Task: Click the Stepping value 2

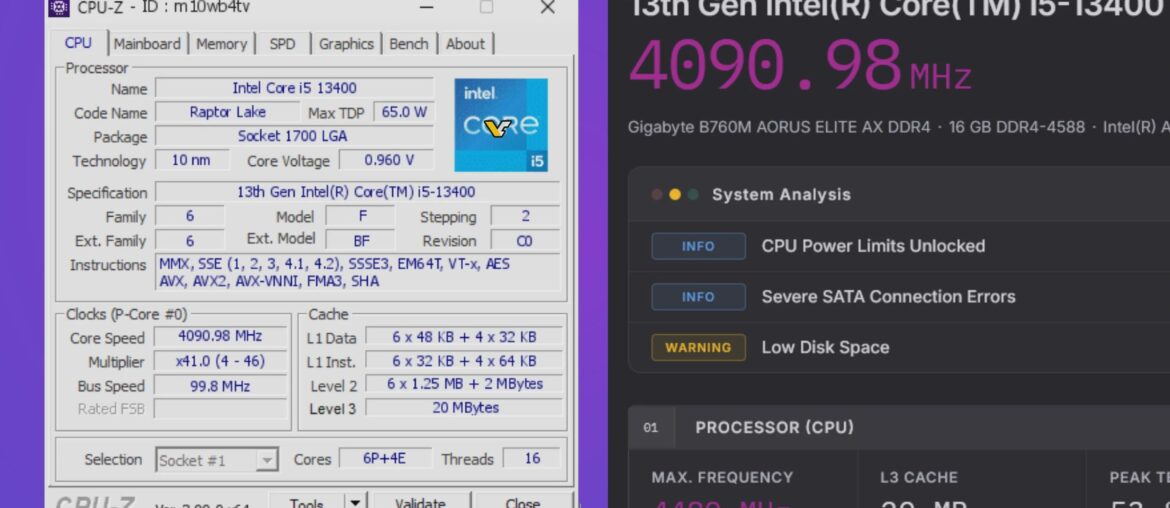Action: [525, 216]
